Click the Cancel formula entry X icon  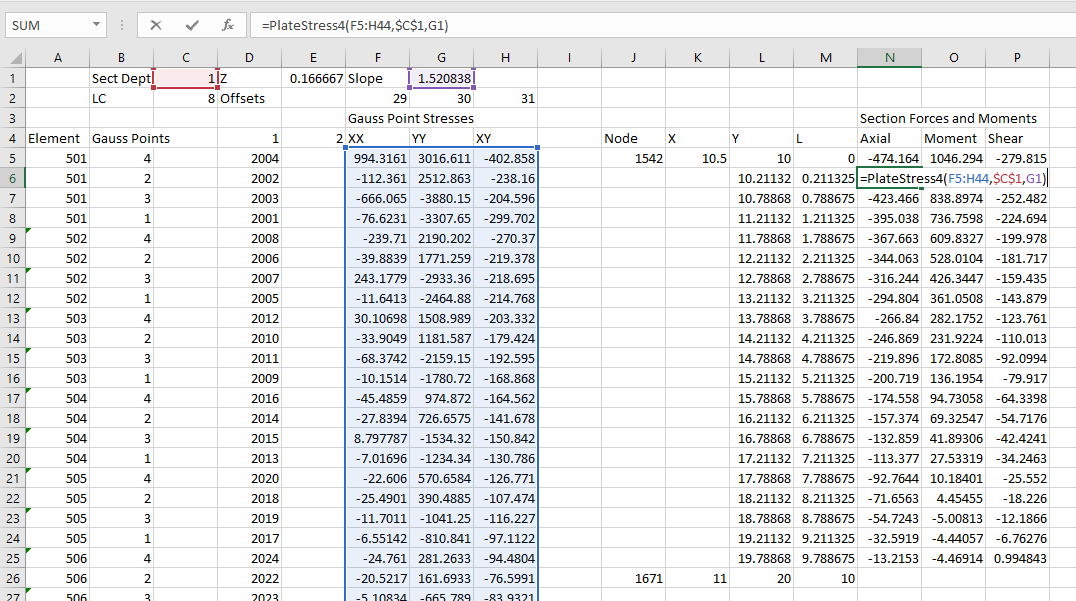point(156,25)
